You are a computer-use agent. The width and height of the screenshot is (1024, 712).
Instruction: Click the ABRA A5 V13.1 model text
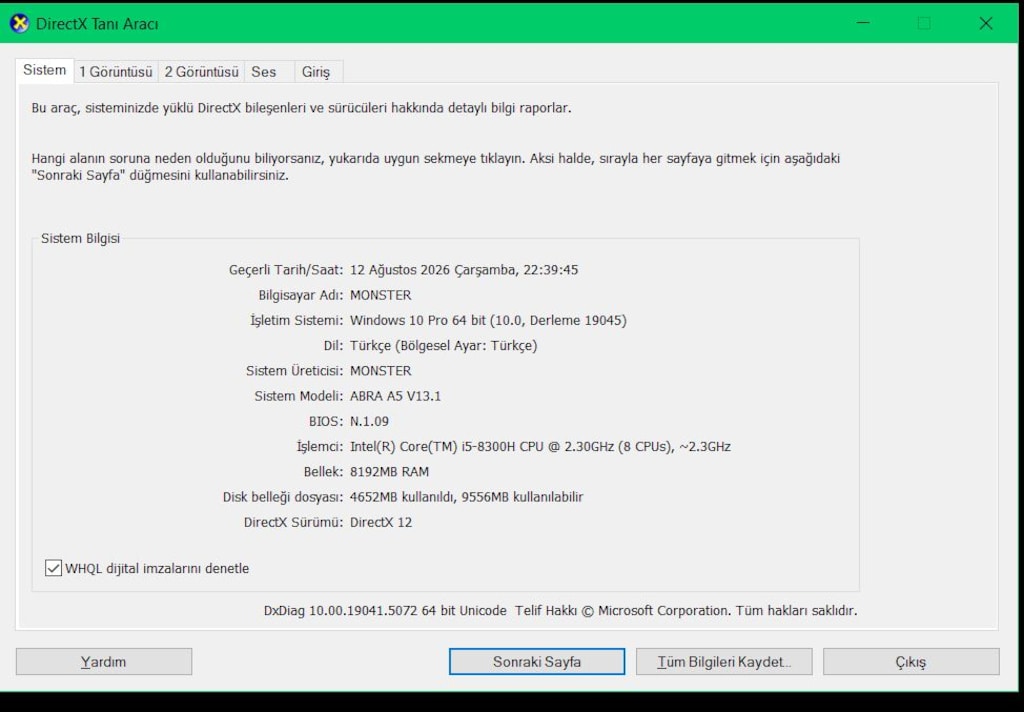click(x=396, y=396)
